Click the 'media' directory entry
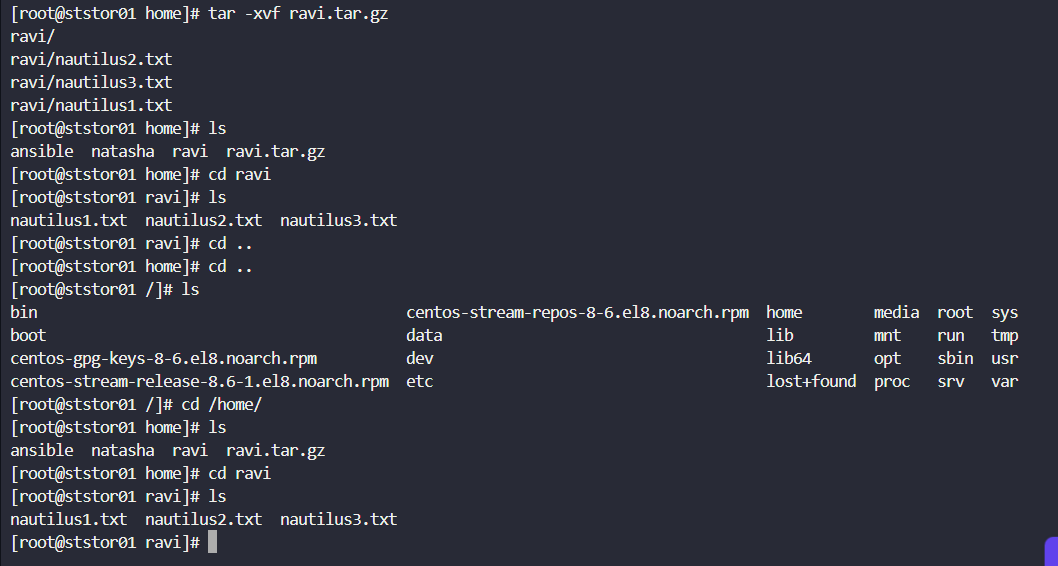 pyautogui.click(x=896, y=312)
